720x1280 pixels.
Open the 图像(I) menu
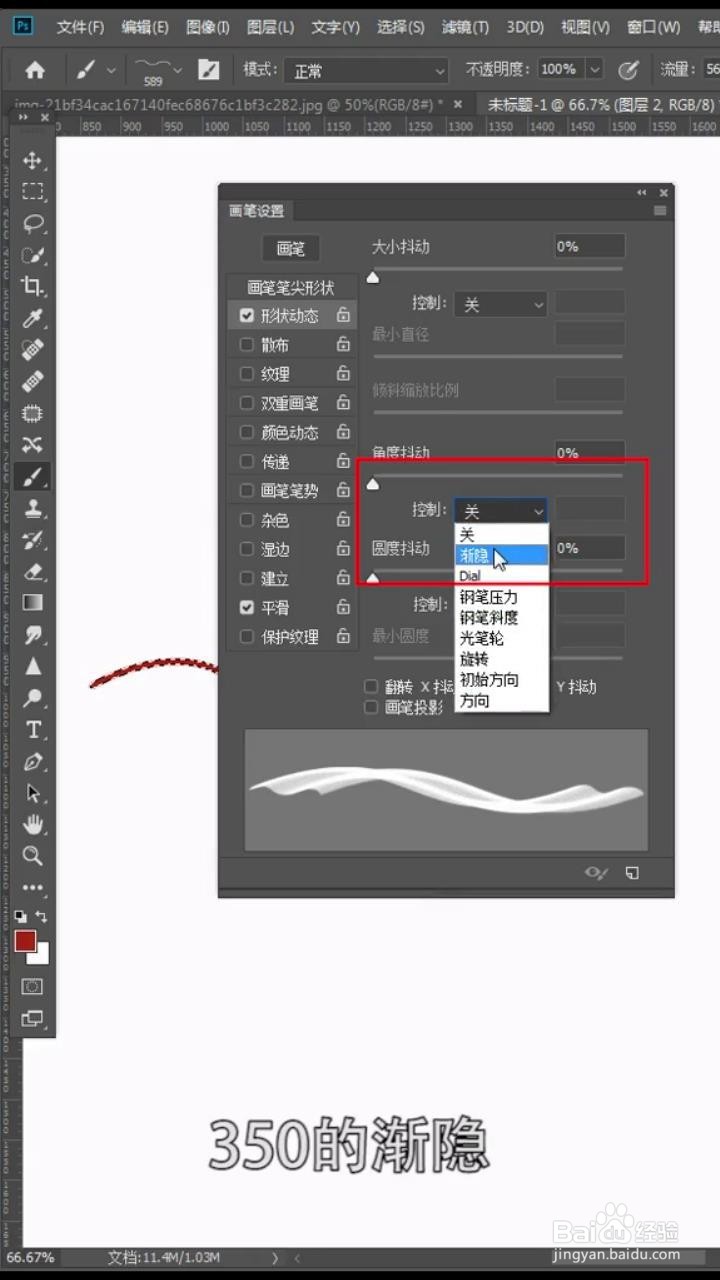[x=208, y=27]
